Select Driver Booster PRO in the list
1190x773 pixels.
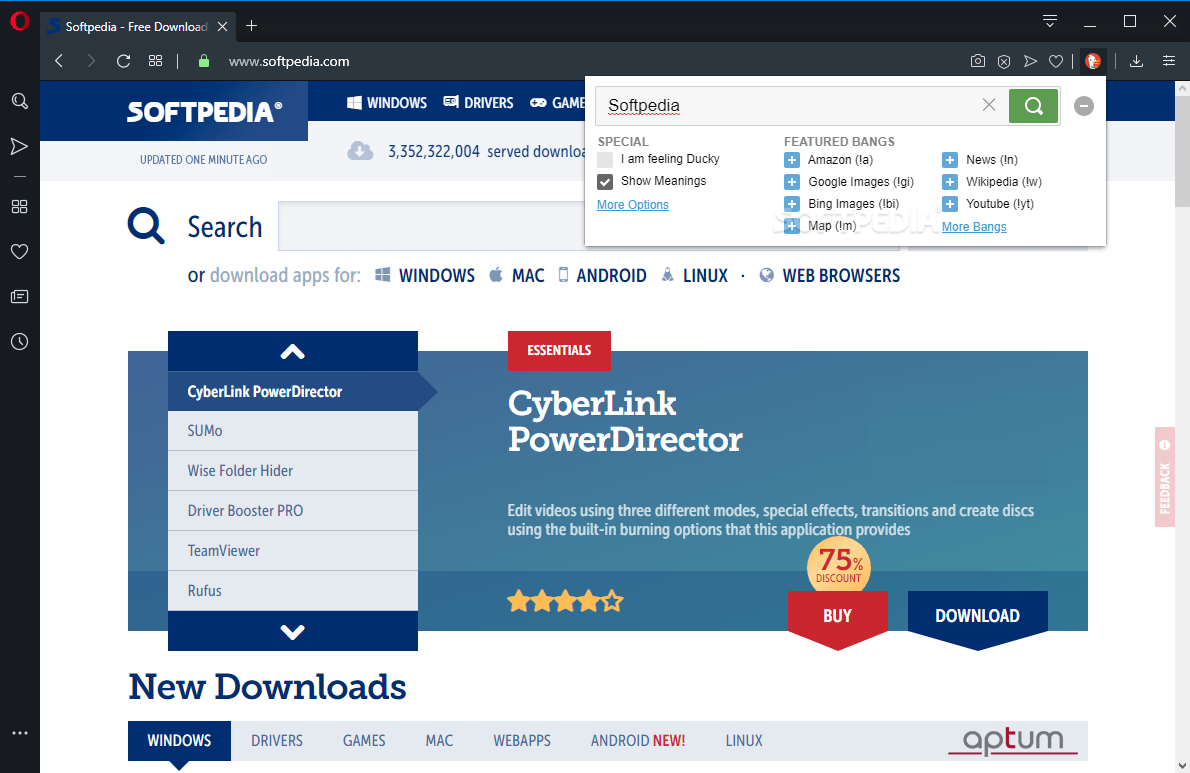(x=293, y=511)
